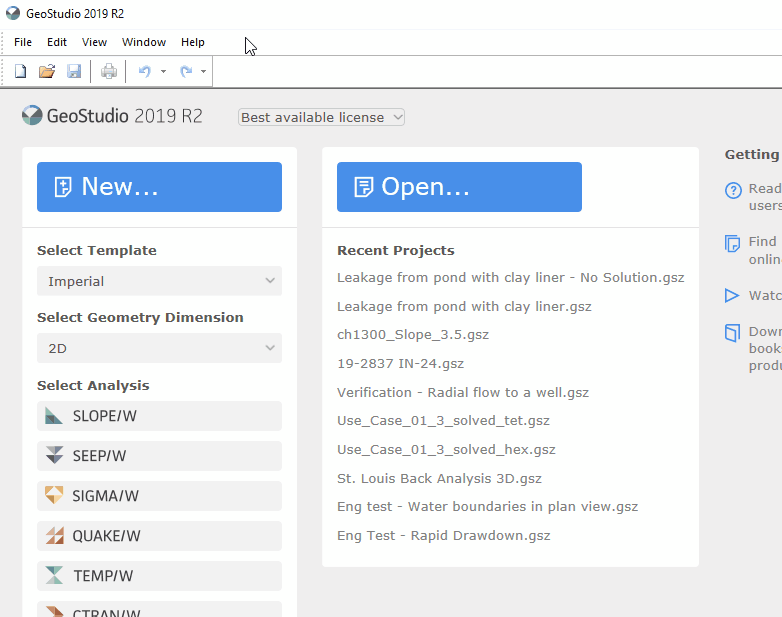Screen dimensions: 782x617
Task: Select the SEEP/W analysis type
Action: click(159, 456)
